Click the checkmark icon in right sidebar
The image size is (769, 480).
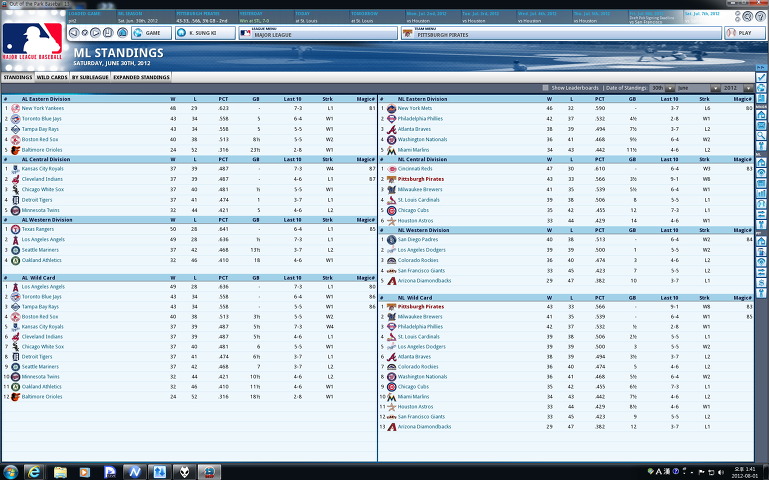tap(761, 77)
